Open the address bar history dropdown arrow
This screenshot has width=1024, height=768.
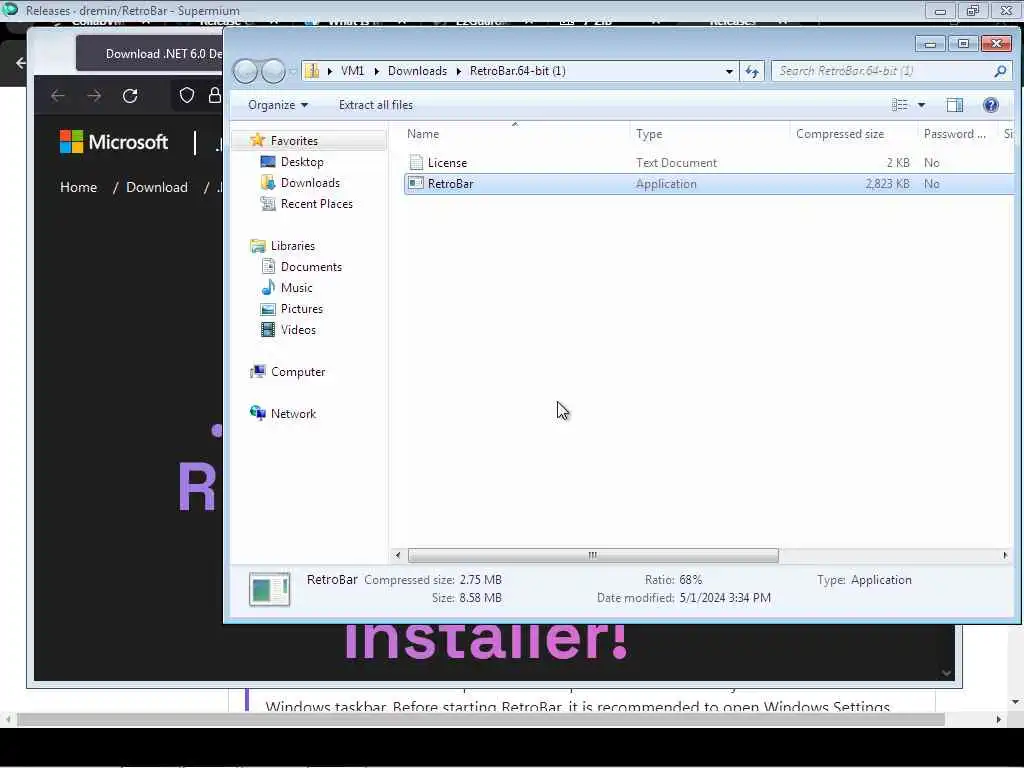pos(729,71)
